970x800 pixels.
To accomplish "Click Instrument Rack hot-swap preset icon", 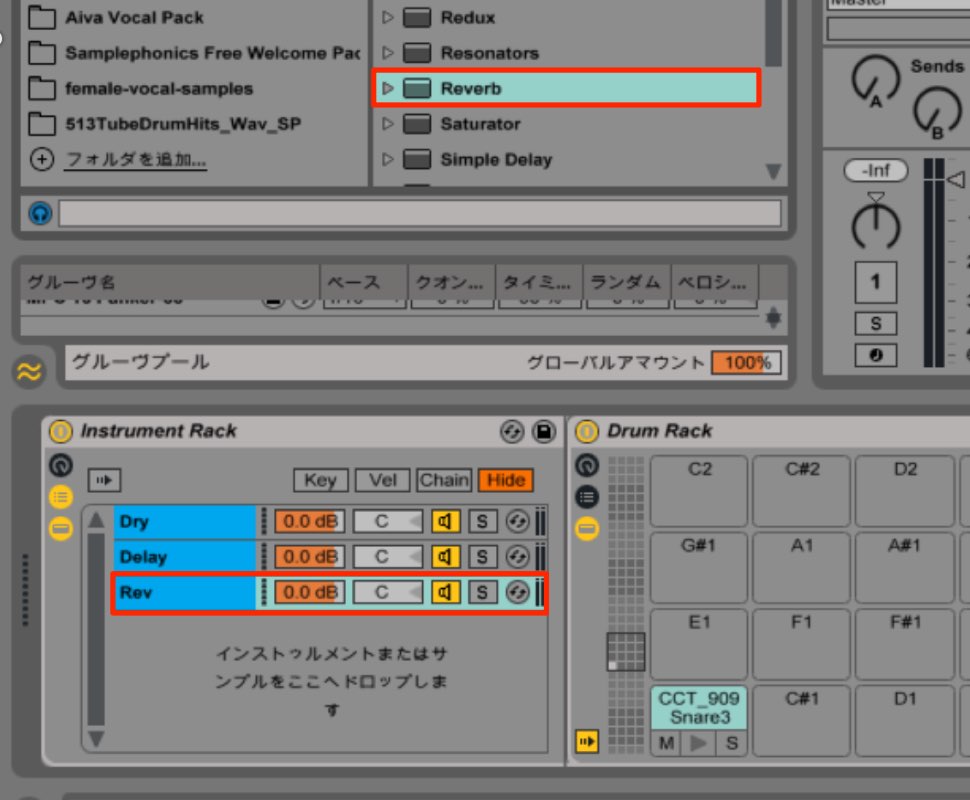I will click(x=512, y=431).
